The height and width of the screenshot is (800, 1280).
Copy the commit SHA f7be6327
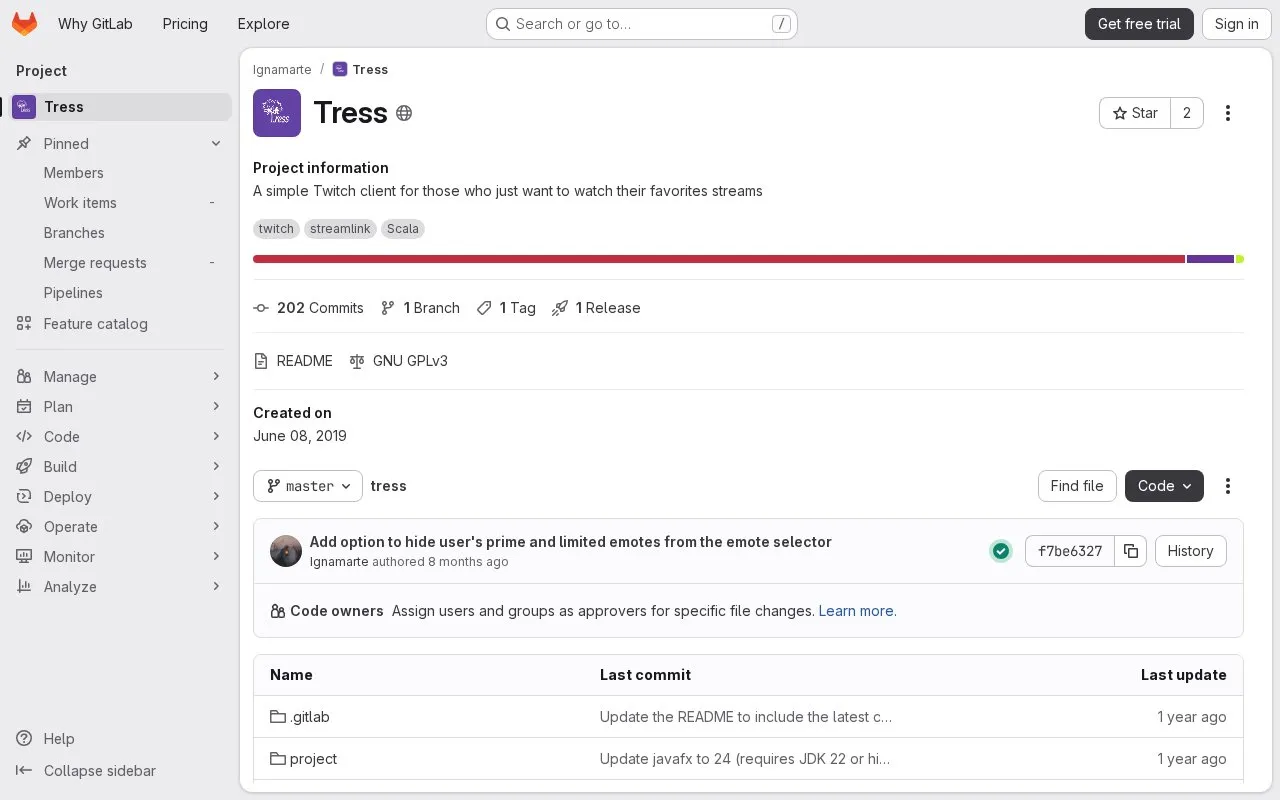[x=1131, y=551]
